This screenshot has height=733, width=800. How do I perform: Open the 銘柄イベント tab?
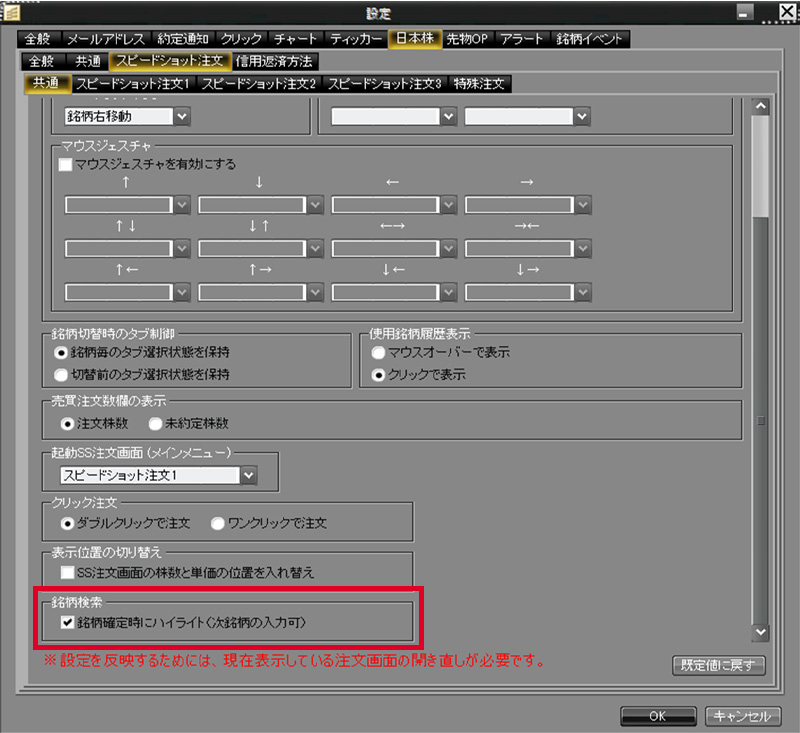point(589,39)
